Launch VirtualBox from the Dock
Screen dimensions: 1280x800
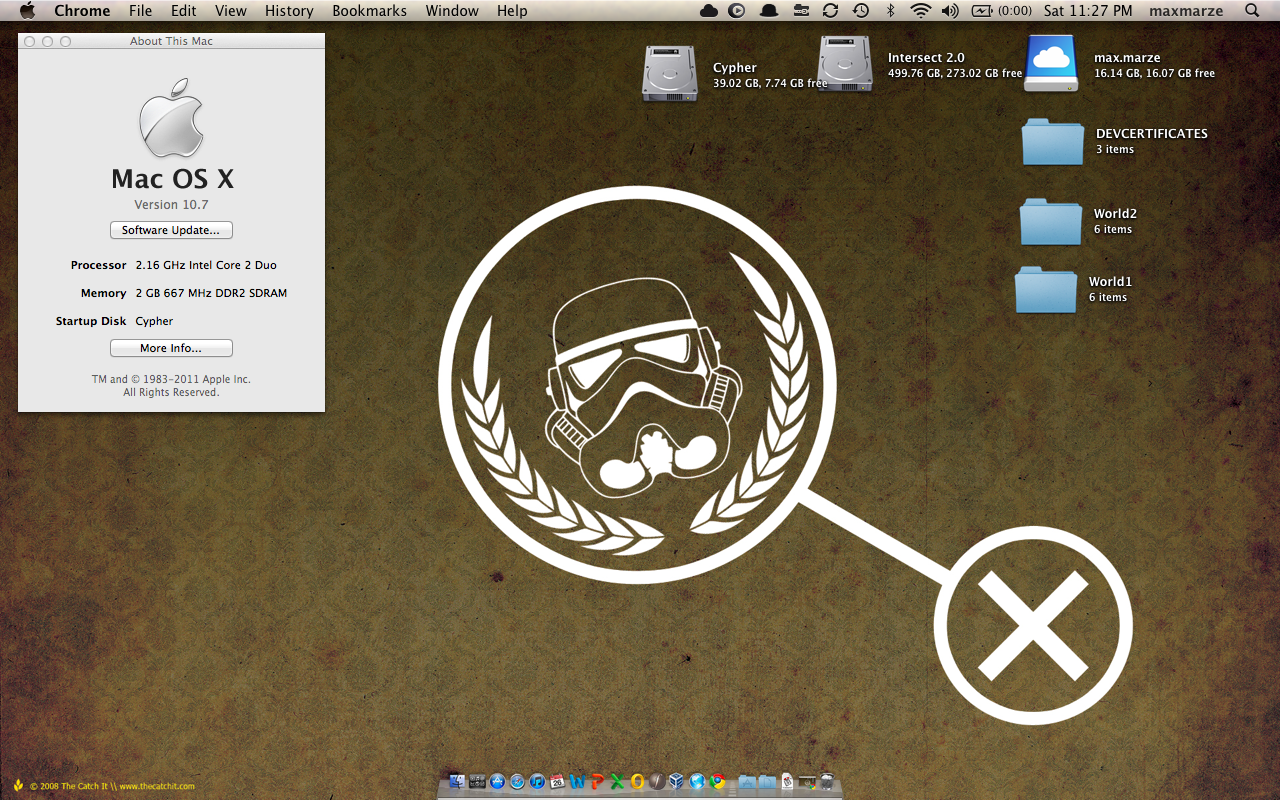pos(676,781)
